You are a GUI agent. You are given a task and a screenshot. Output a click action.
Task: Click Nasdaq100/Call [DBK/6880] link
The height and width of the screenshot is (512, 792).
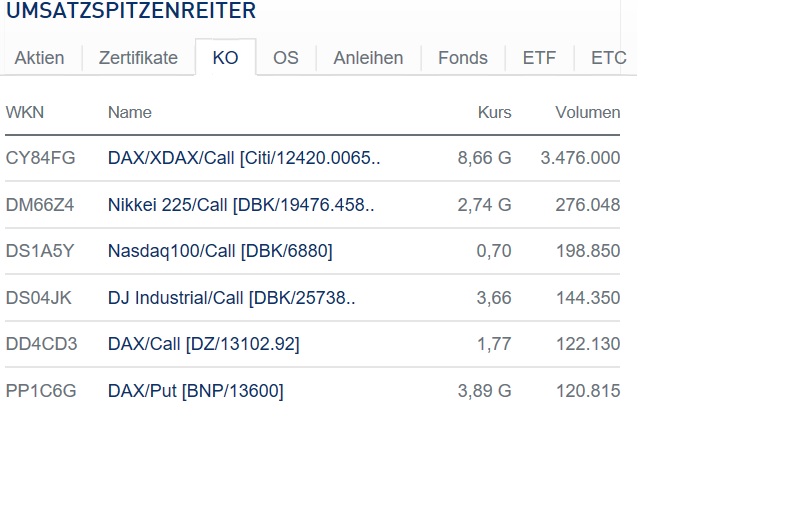pyautogui.click(x=220, y=251)
